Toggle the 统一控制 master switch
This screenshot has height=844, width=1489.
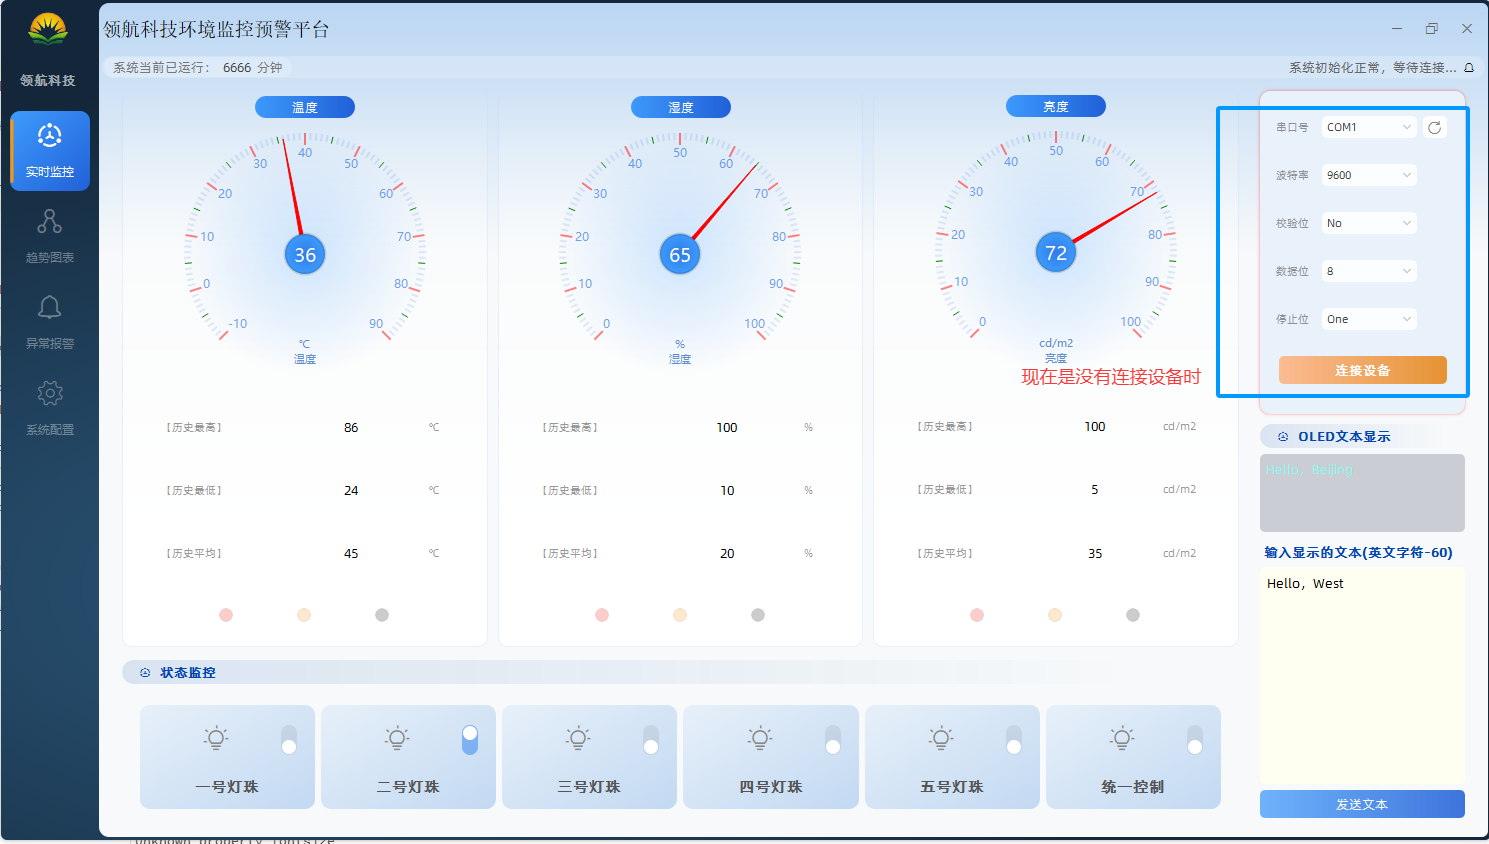click(x=1195, y=740)
